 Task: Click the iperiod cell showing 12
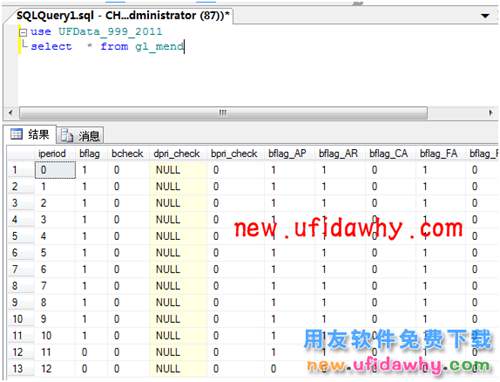[55, 369]
